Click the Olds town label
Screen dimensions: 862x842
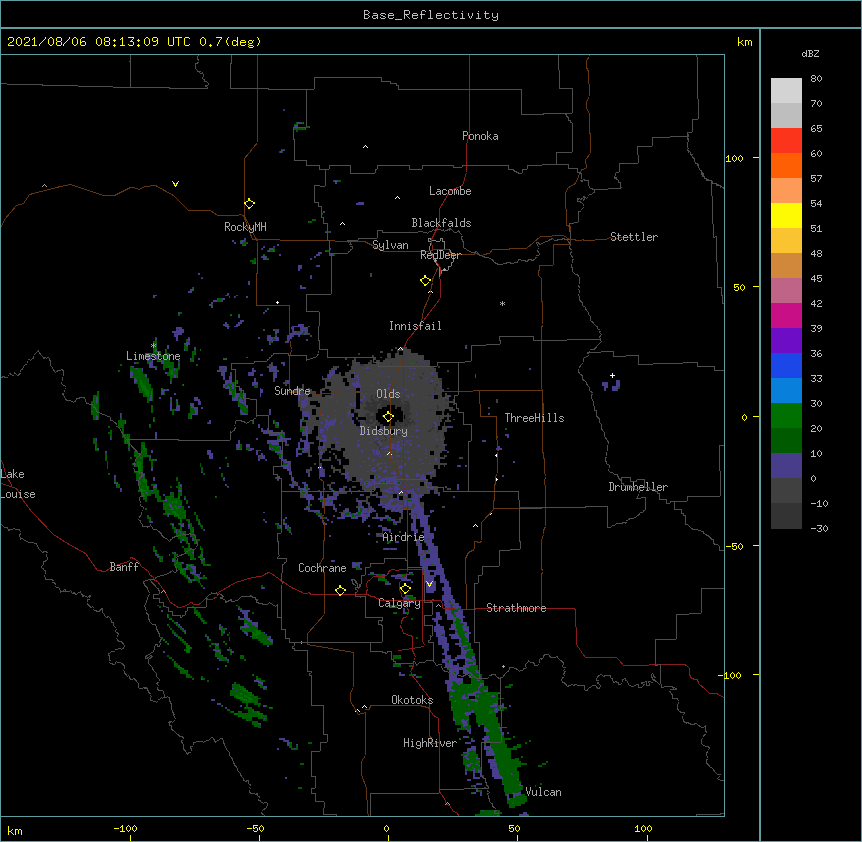click(x=388, y=394)
